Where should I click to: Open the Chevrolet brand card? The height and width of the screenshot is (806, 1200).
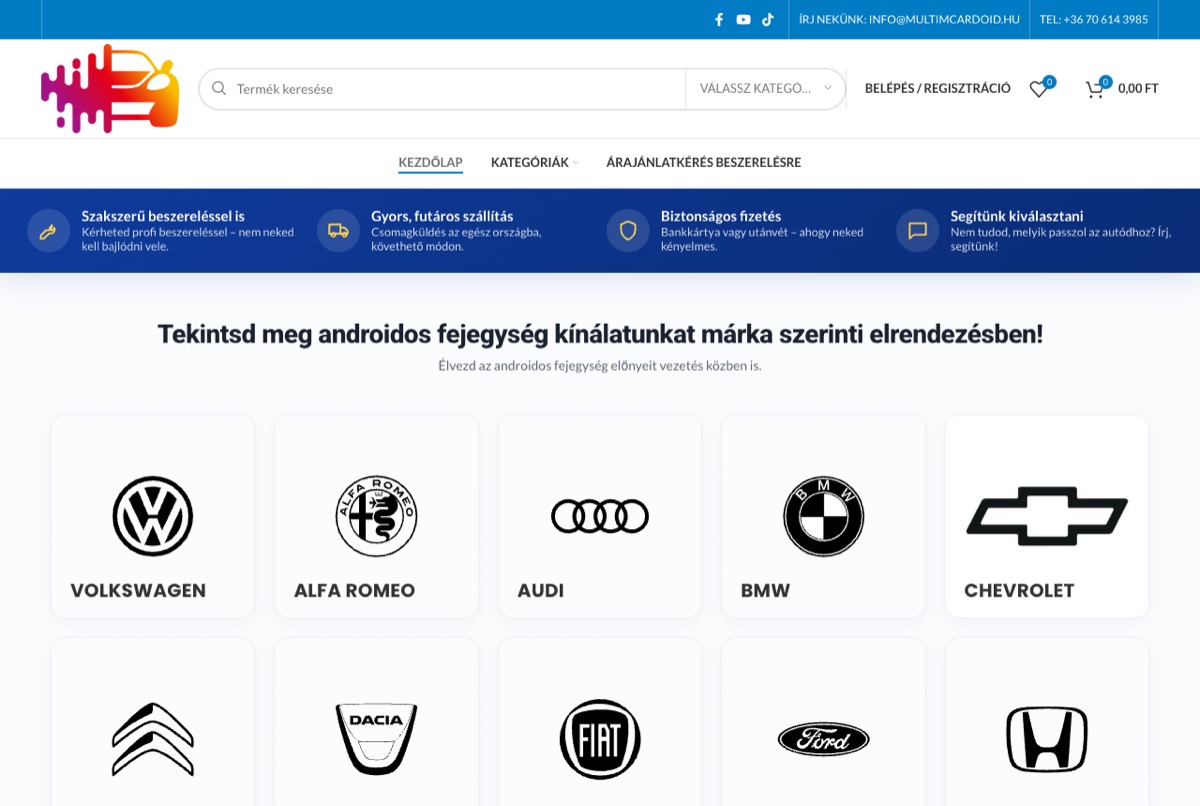[x=1047, y=516]
